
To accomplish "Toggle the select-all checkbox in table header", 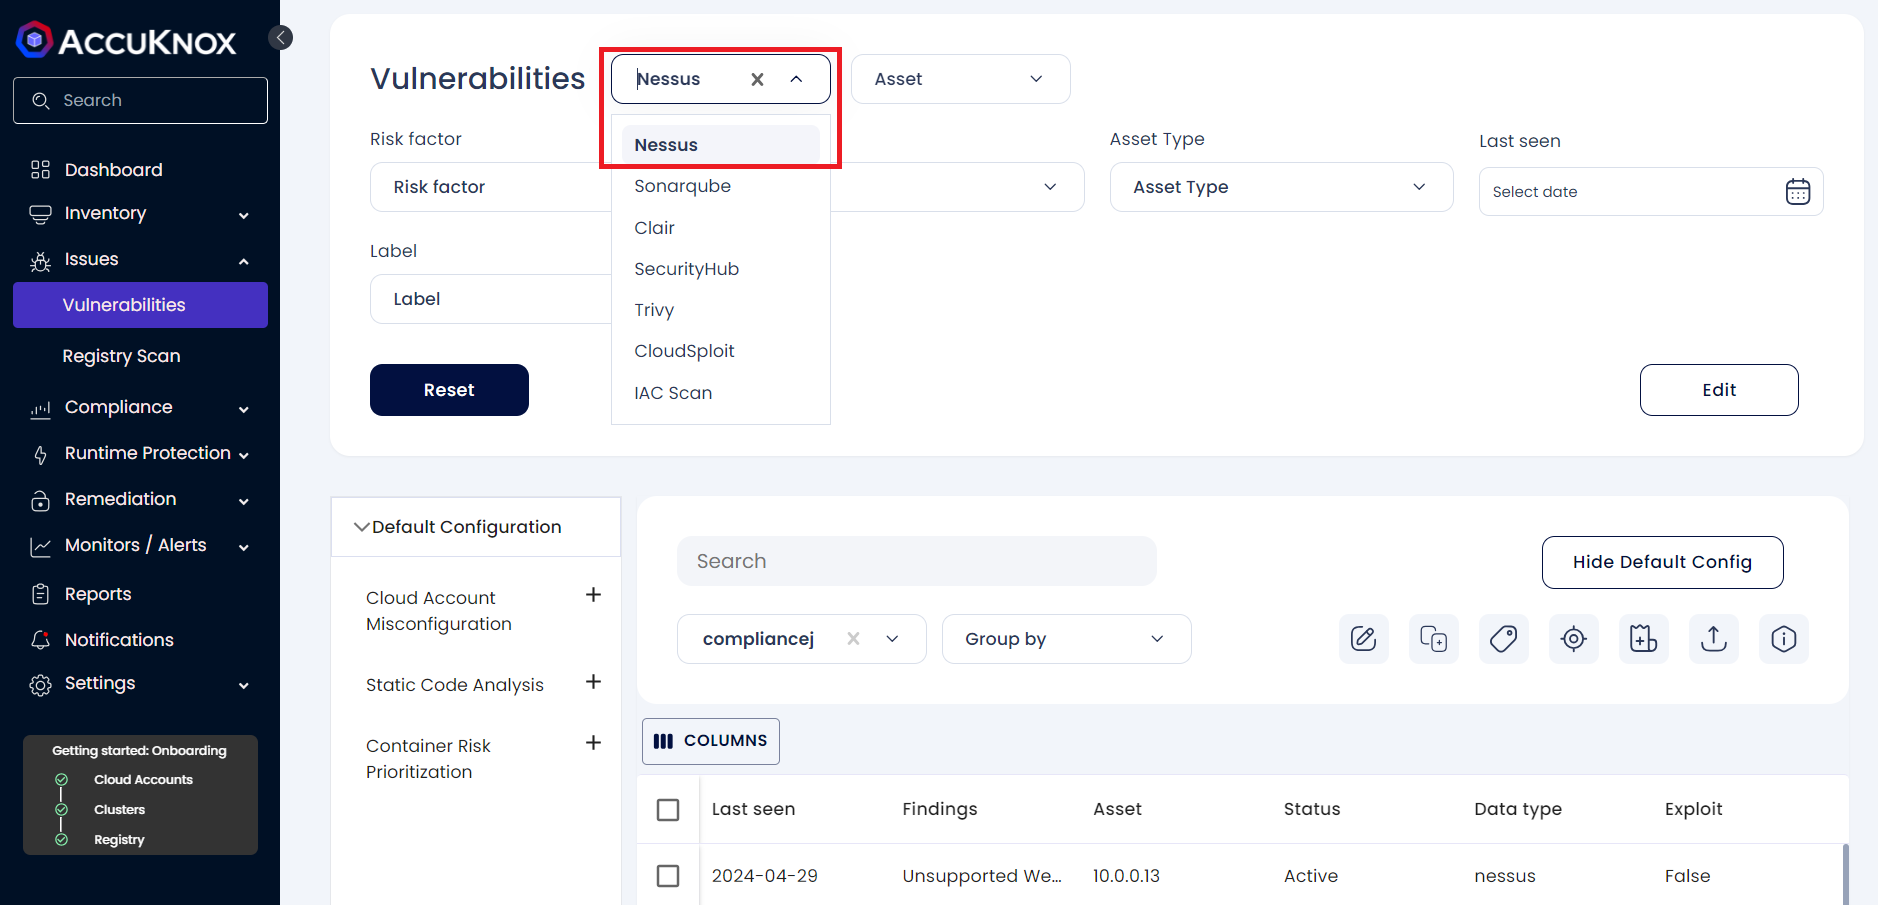I will pos(668,810).
